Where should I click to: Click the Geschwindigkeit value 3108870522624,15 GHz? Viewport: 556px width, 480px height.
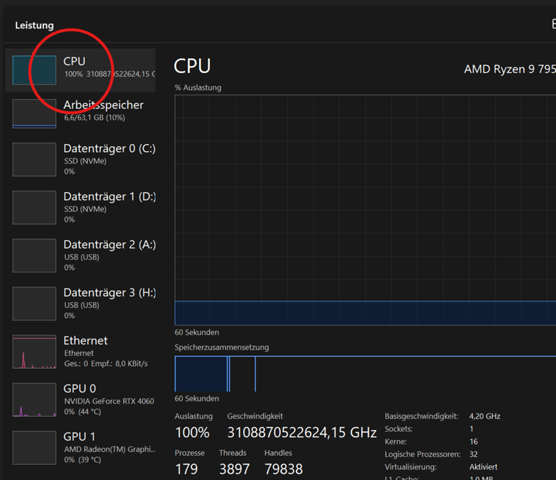point(302,432)
